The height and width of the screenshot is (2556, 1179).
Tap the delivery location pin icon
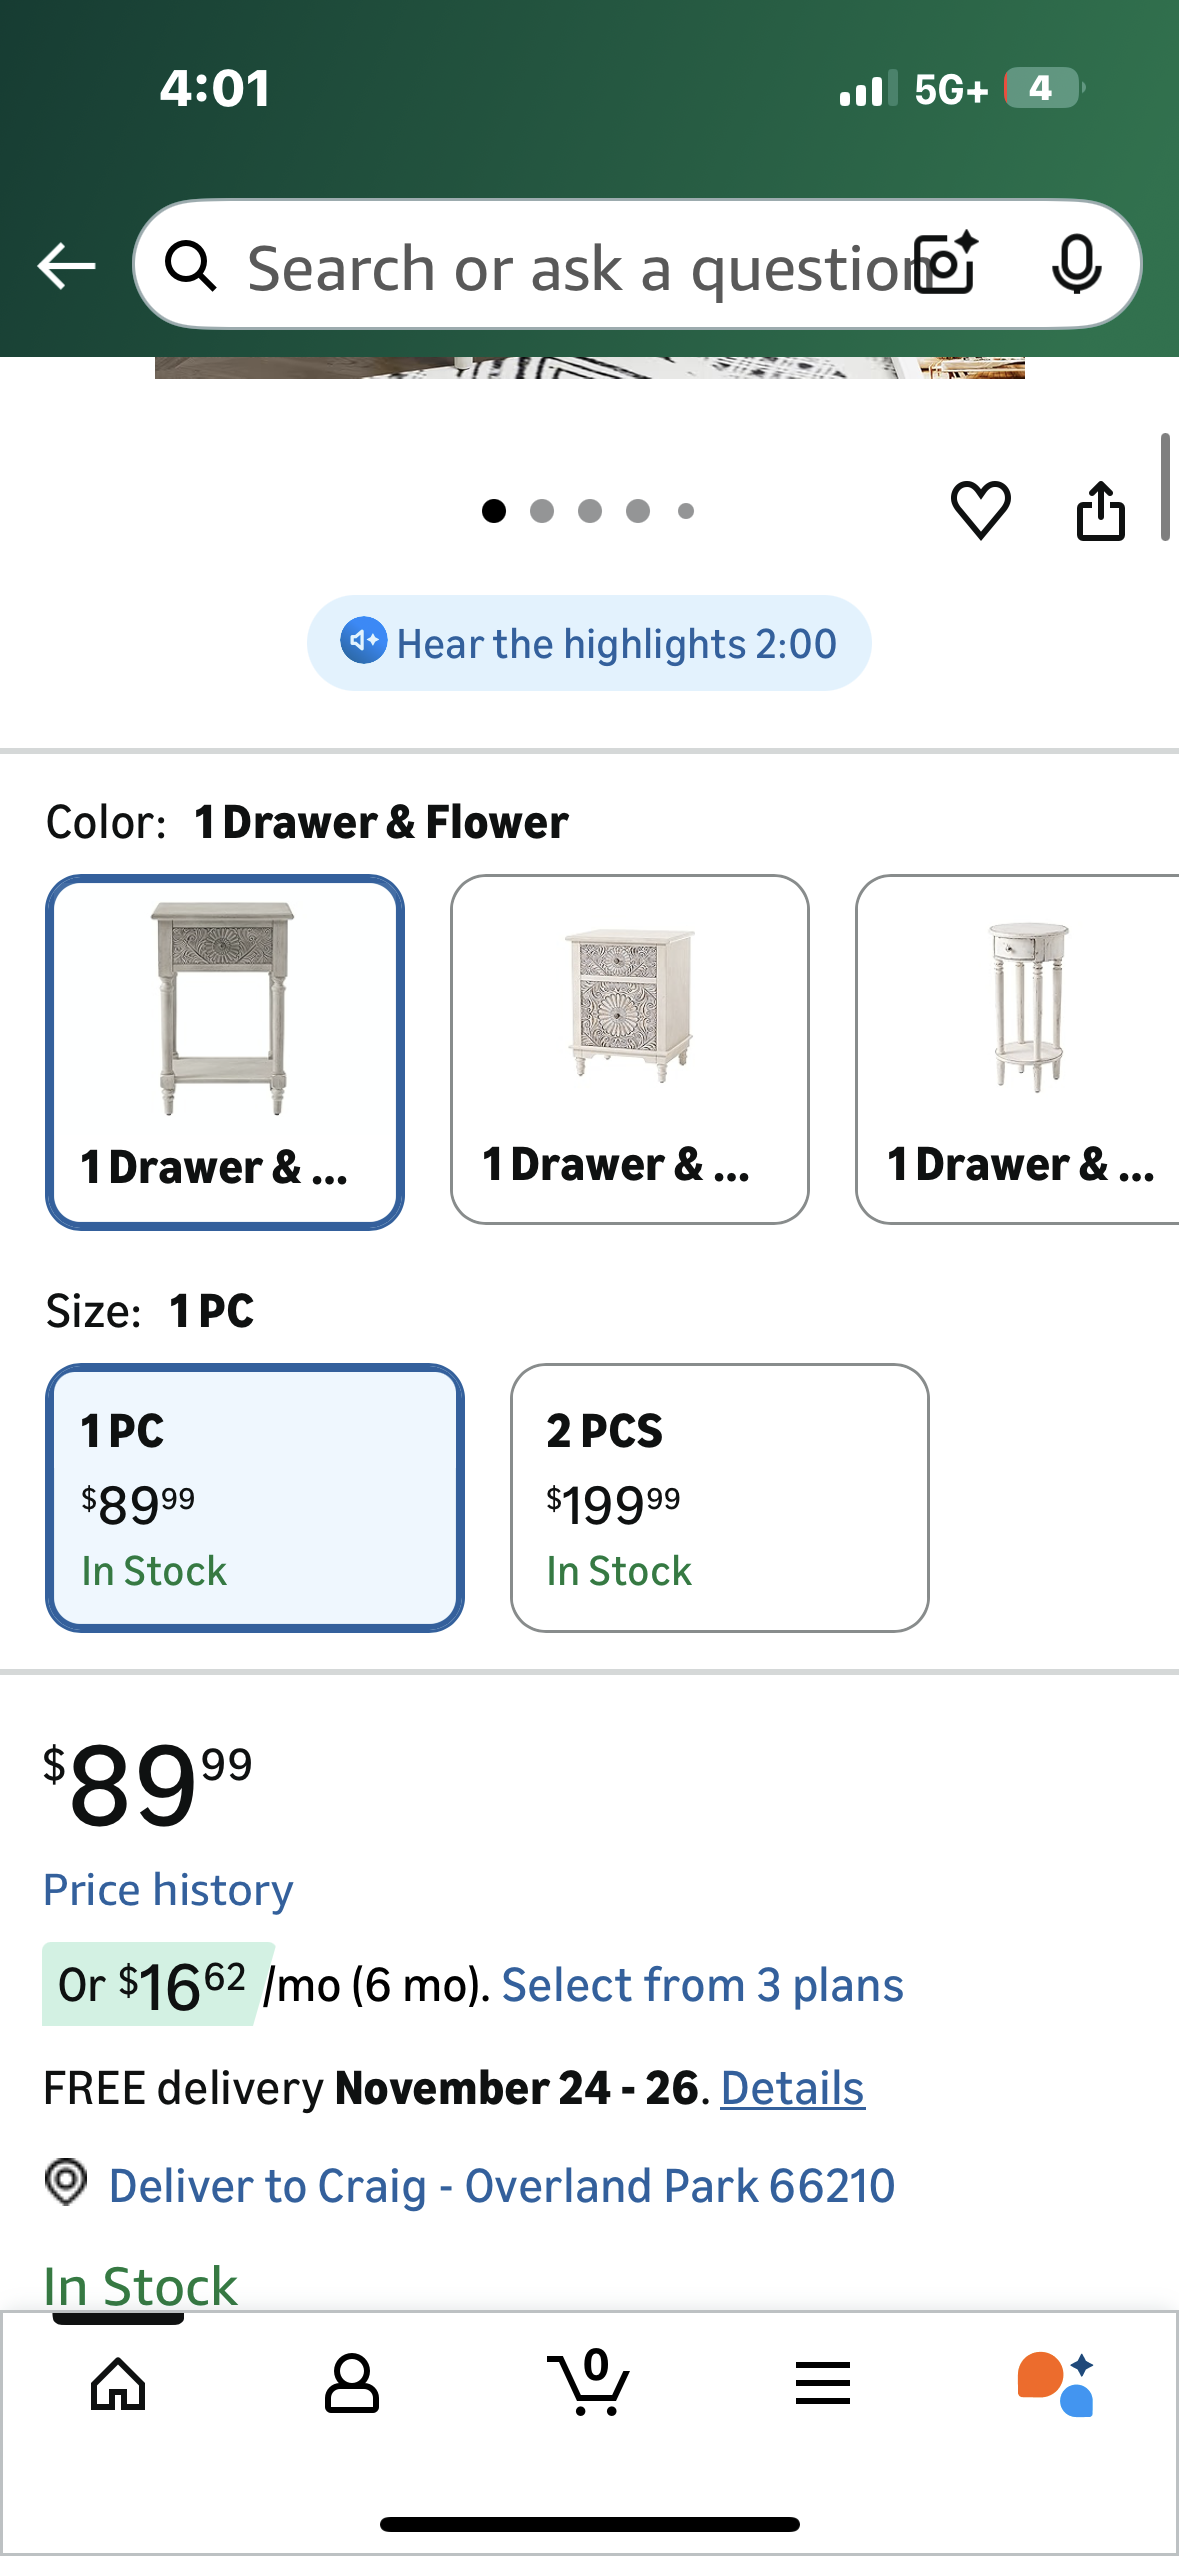click(66, 2182)
